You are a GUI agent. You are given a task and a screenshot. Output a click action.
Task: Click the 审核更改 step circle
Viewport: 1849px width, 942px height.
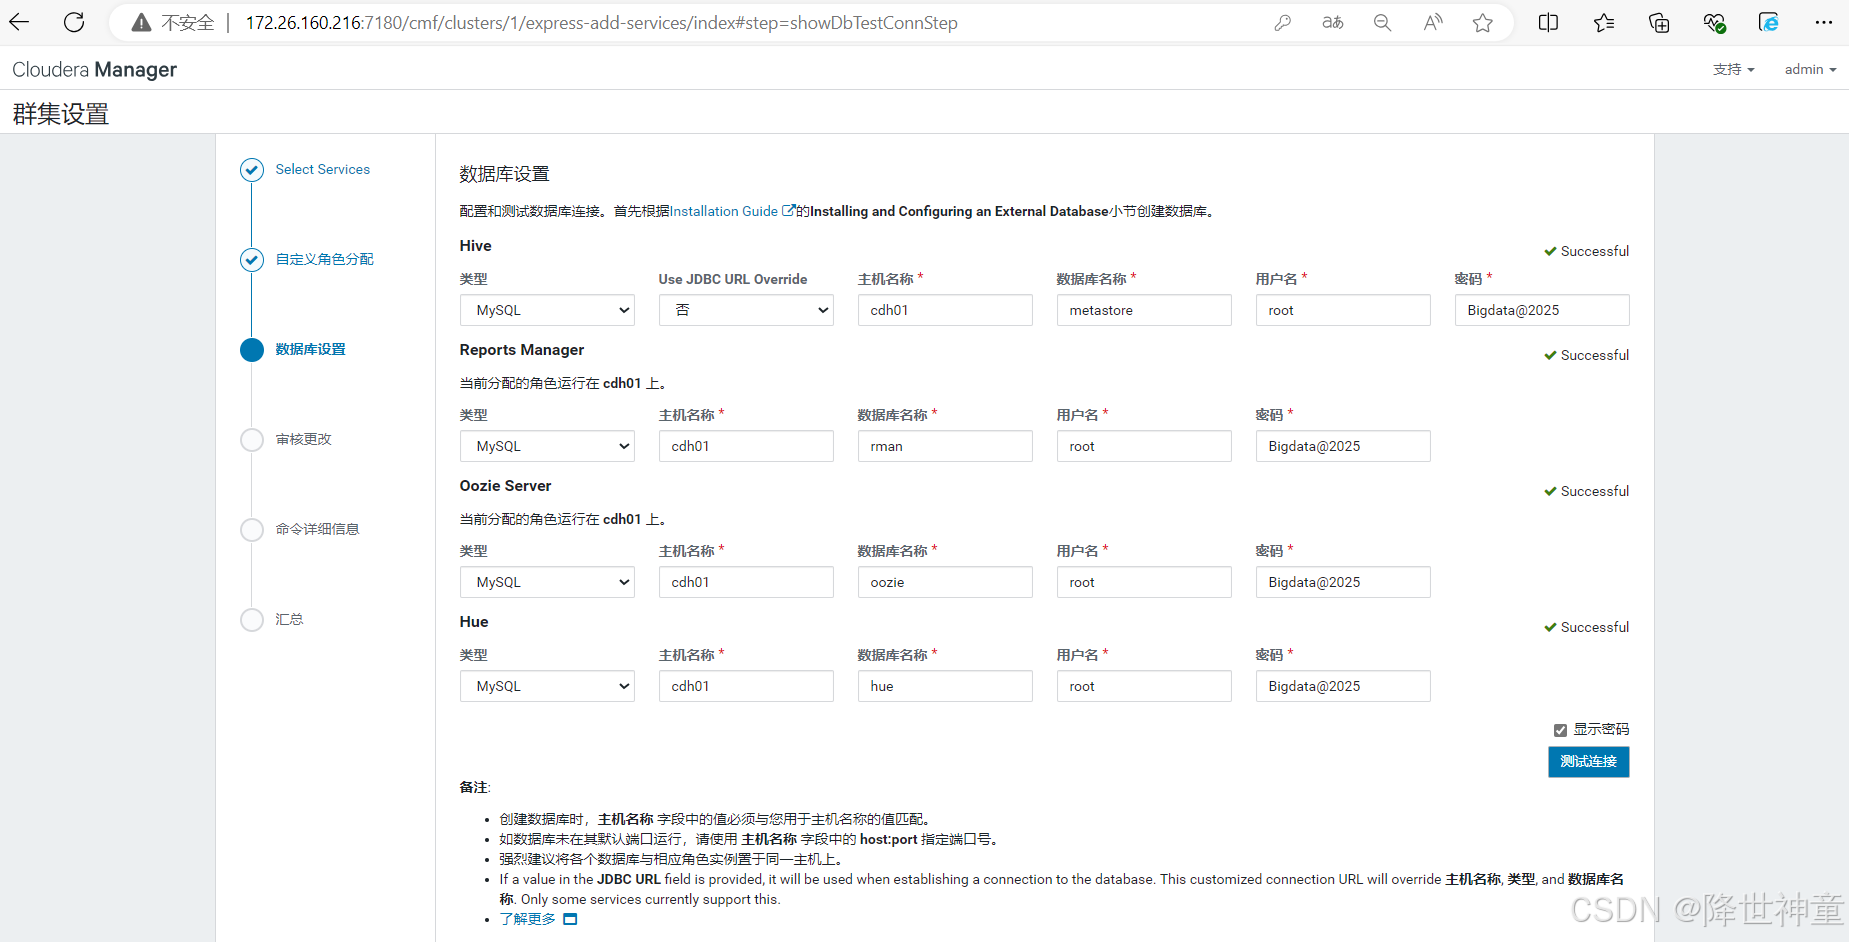[252, 440]
